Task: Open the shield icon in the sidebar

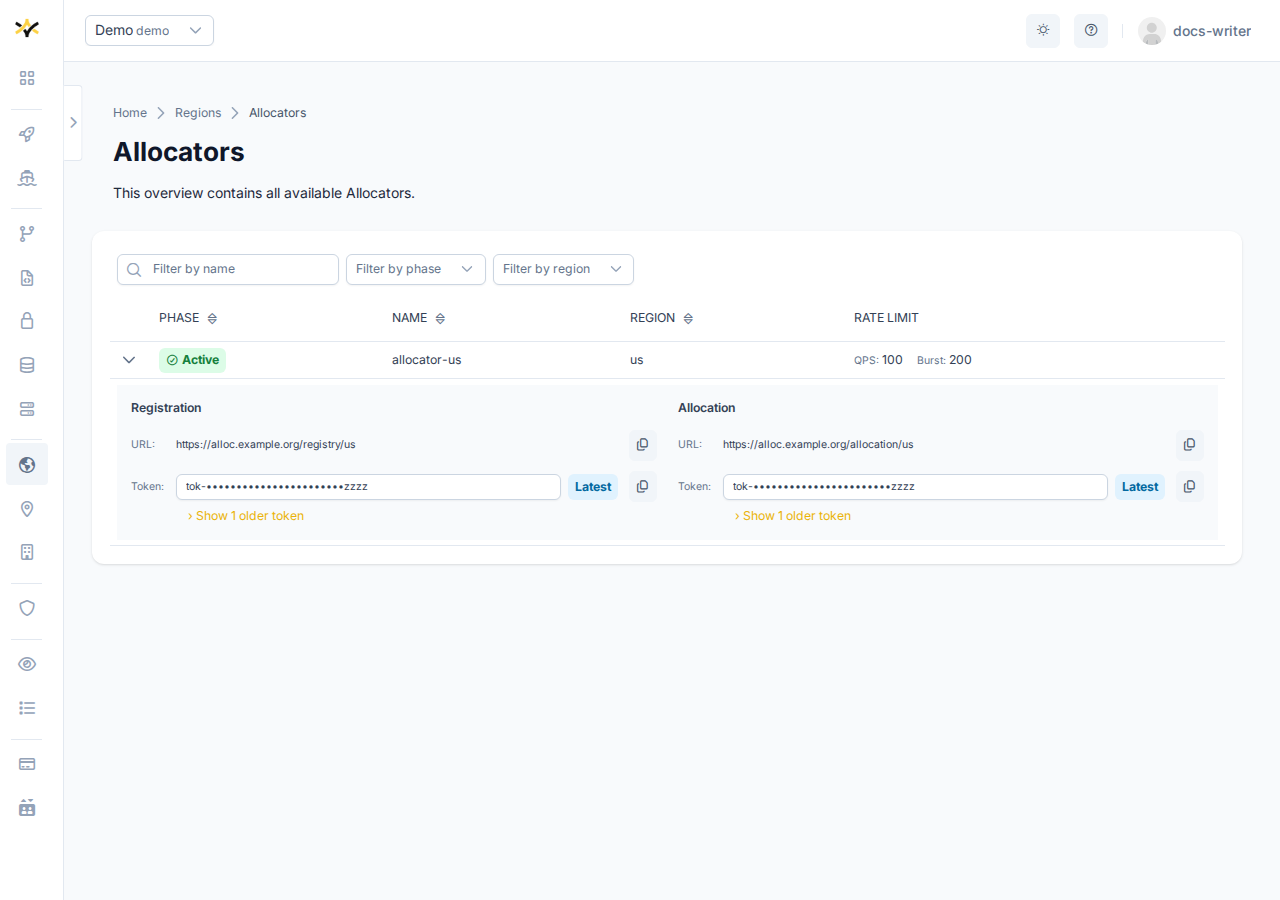Action: click(27, 608)
